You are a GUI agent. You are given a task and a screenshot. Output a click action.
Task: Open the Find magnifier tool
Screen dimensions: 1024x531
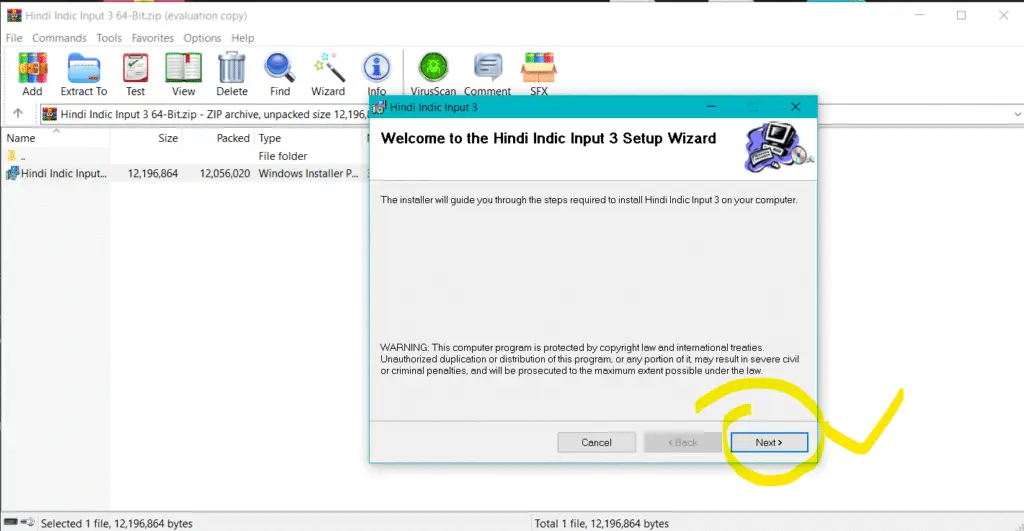(x=279, y=73)
